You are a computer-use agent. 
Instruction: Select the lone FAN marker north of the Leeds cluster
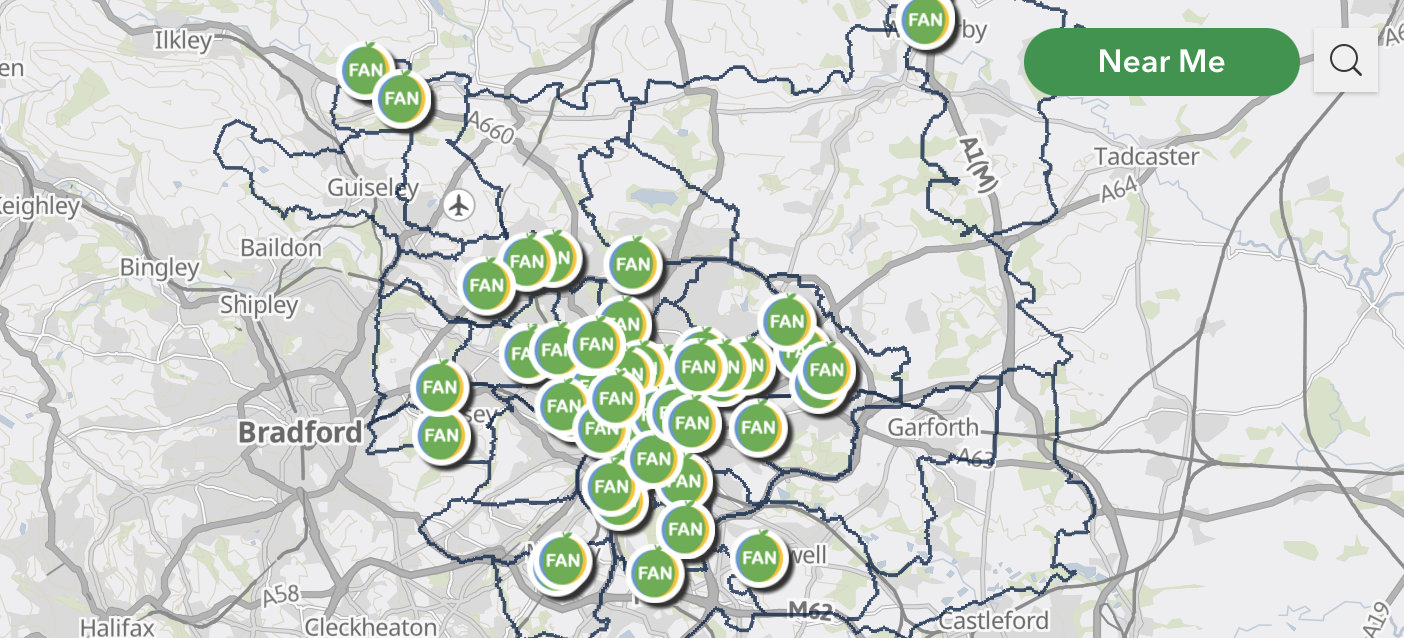pos(633,265)
